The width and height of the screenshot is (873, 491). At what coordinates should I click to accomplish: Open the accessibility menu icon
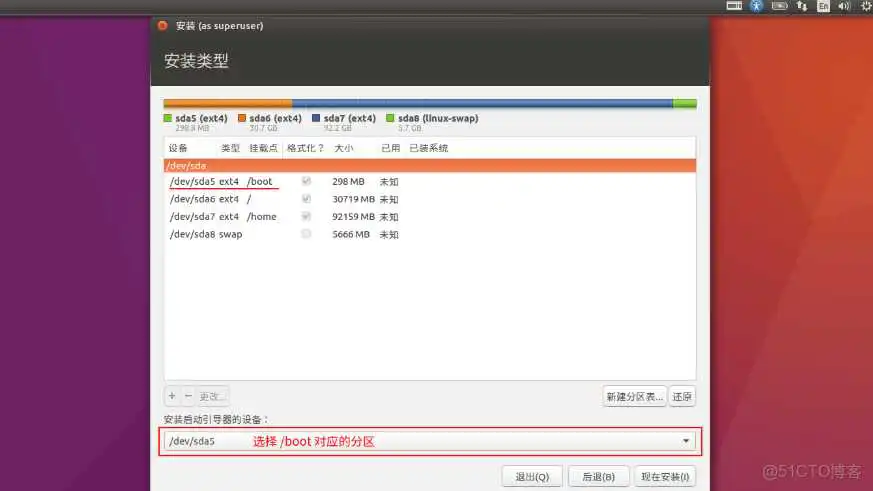pyautogui.click(x=756, y=6)
